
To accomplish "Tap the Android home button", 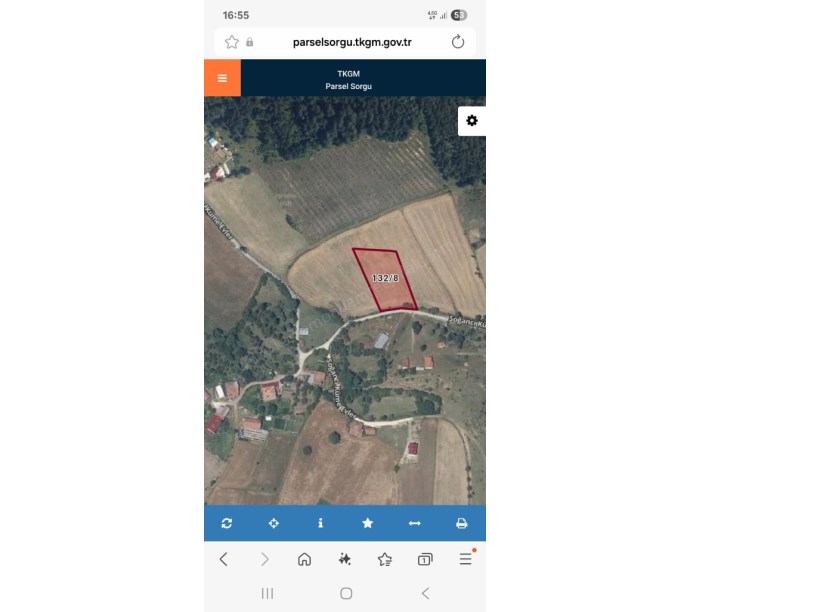I will coord(346,593).
